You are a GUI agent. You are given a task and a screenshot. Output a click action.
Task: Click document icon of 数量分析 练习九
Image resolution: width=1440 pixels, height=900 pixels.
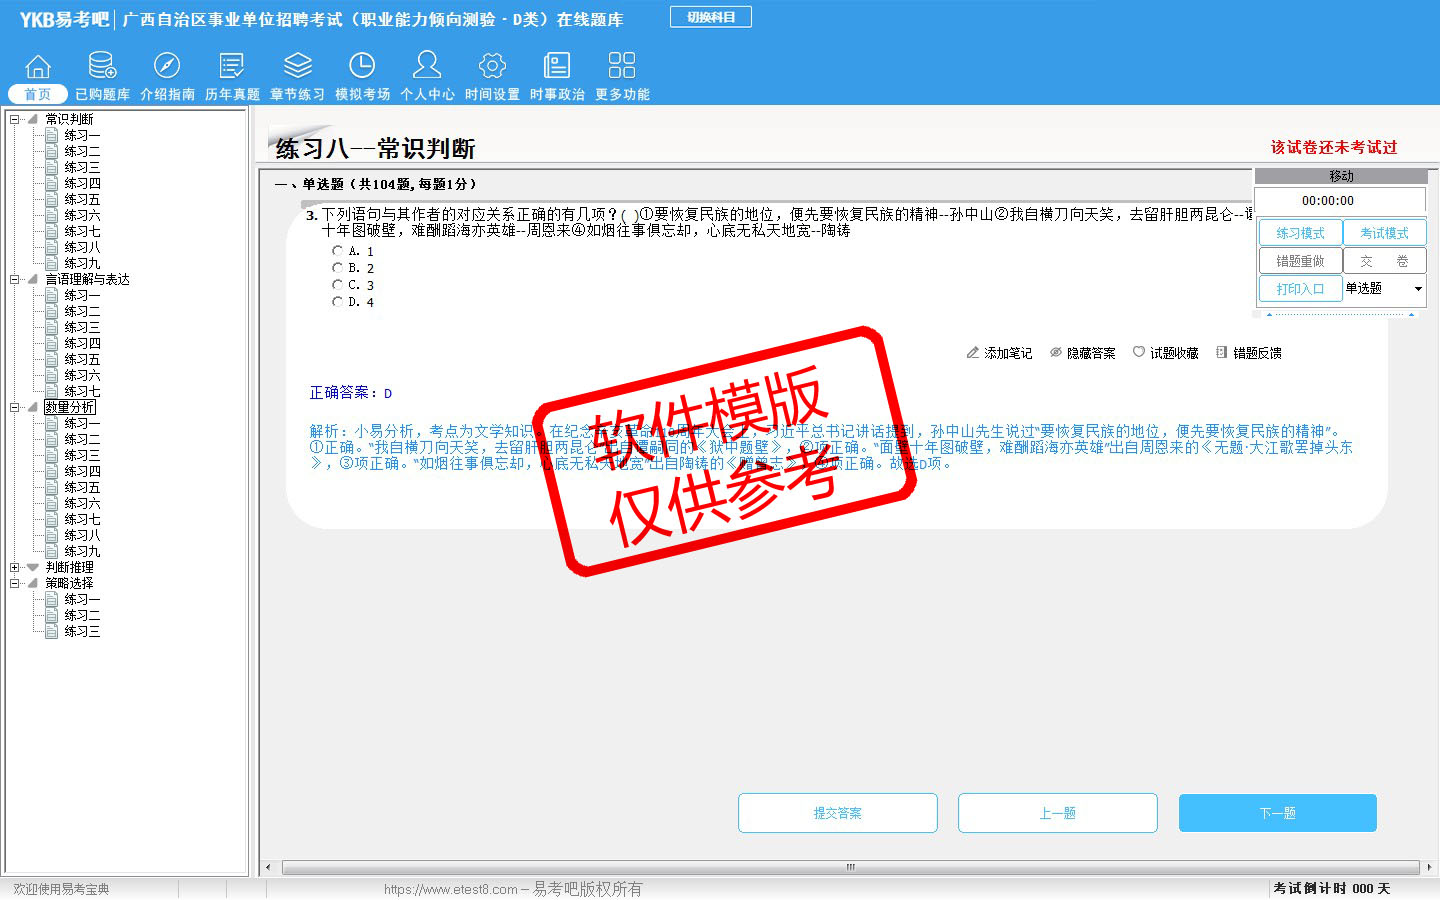pyautogui.click(x=52, y=551)
